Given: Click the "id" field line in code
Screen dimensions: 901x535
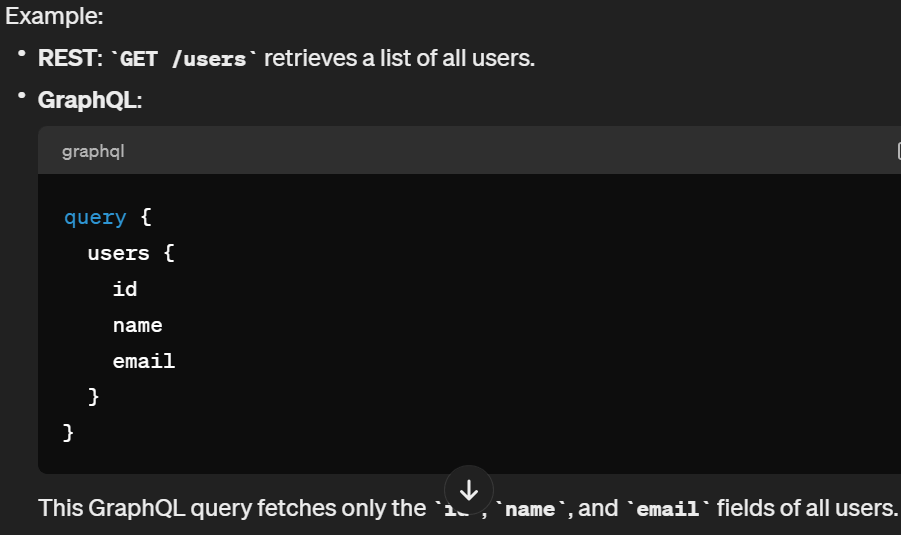Looking at the screenshot, I should tap(125, 289).
